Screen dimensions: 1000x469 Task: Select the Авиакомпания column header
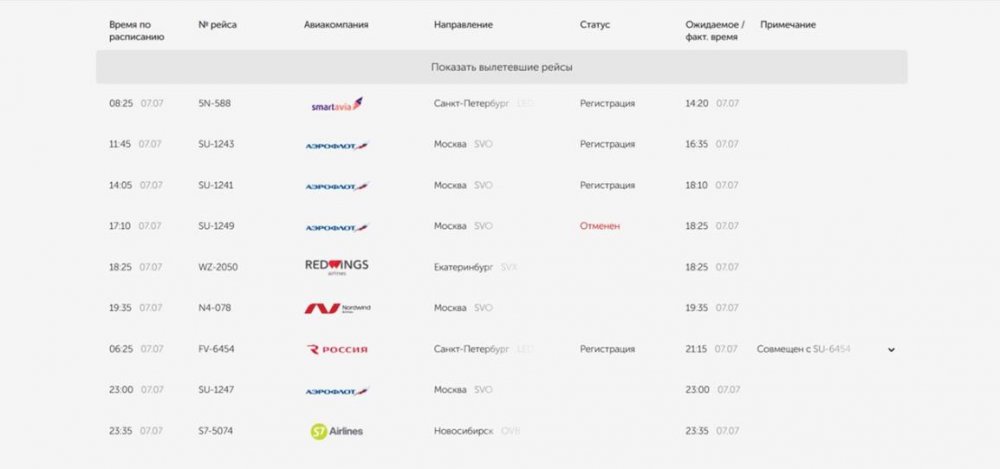pos(336,25)
